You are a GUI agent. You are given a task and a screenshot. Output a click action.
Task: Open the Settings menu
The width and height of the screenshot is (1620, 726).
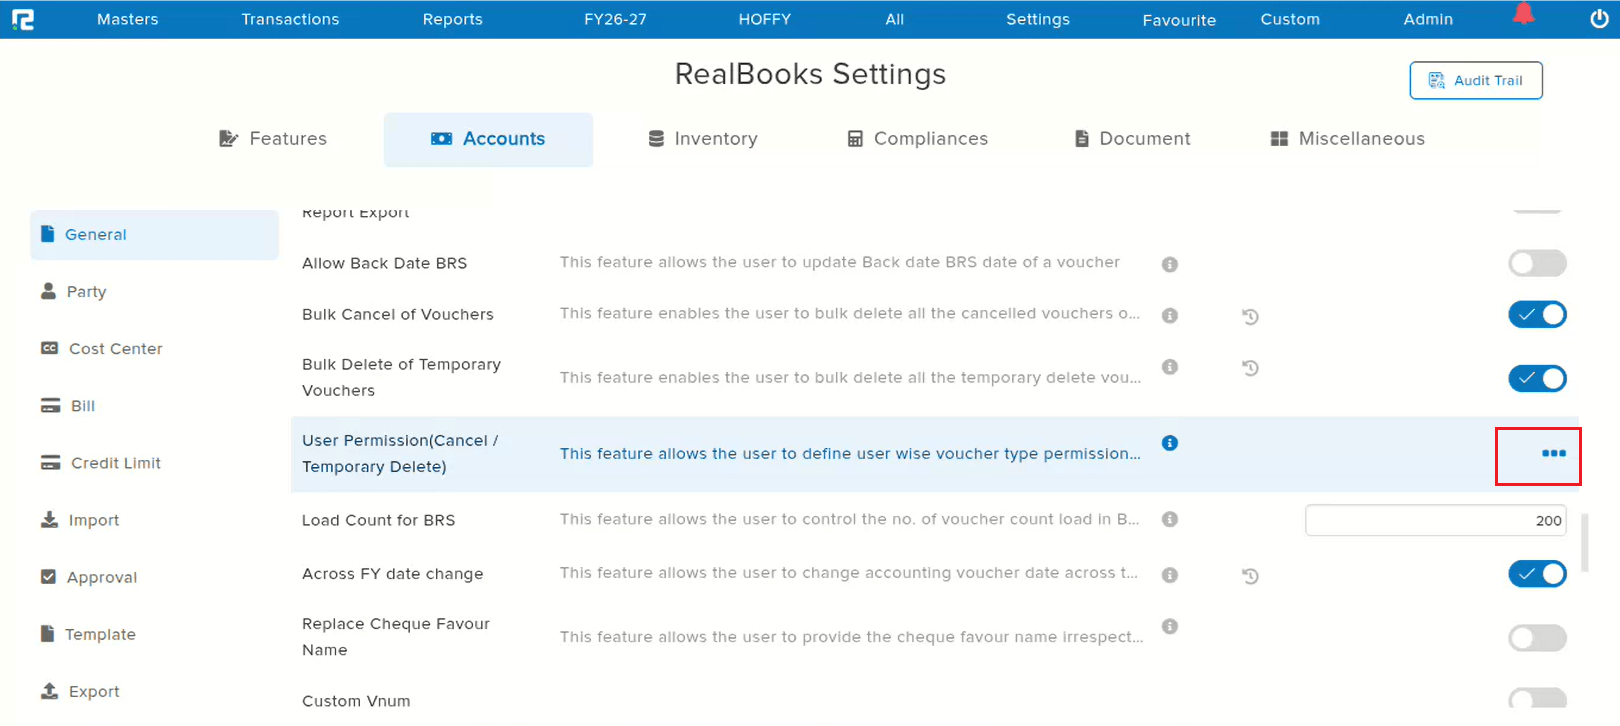pyautogui.click(x=1038, y=19)
